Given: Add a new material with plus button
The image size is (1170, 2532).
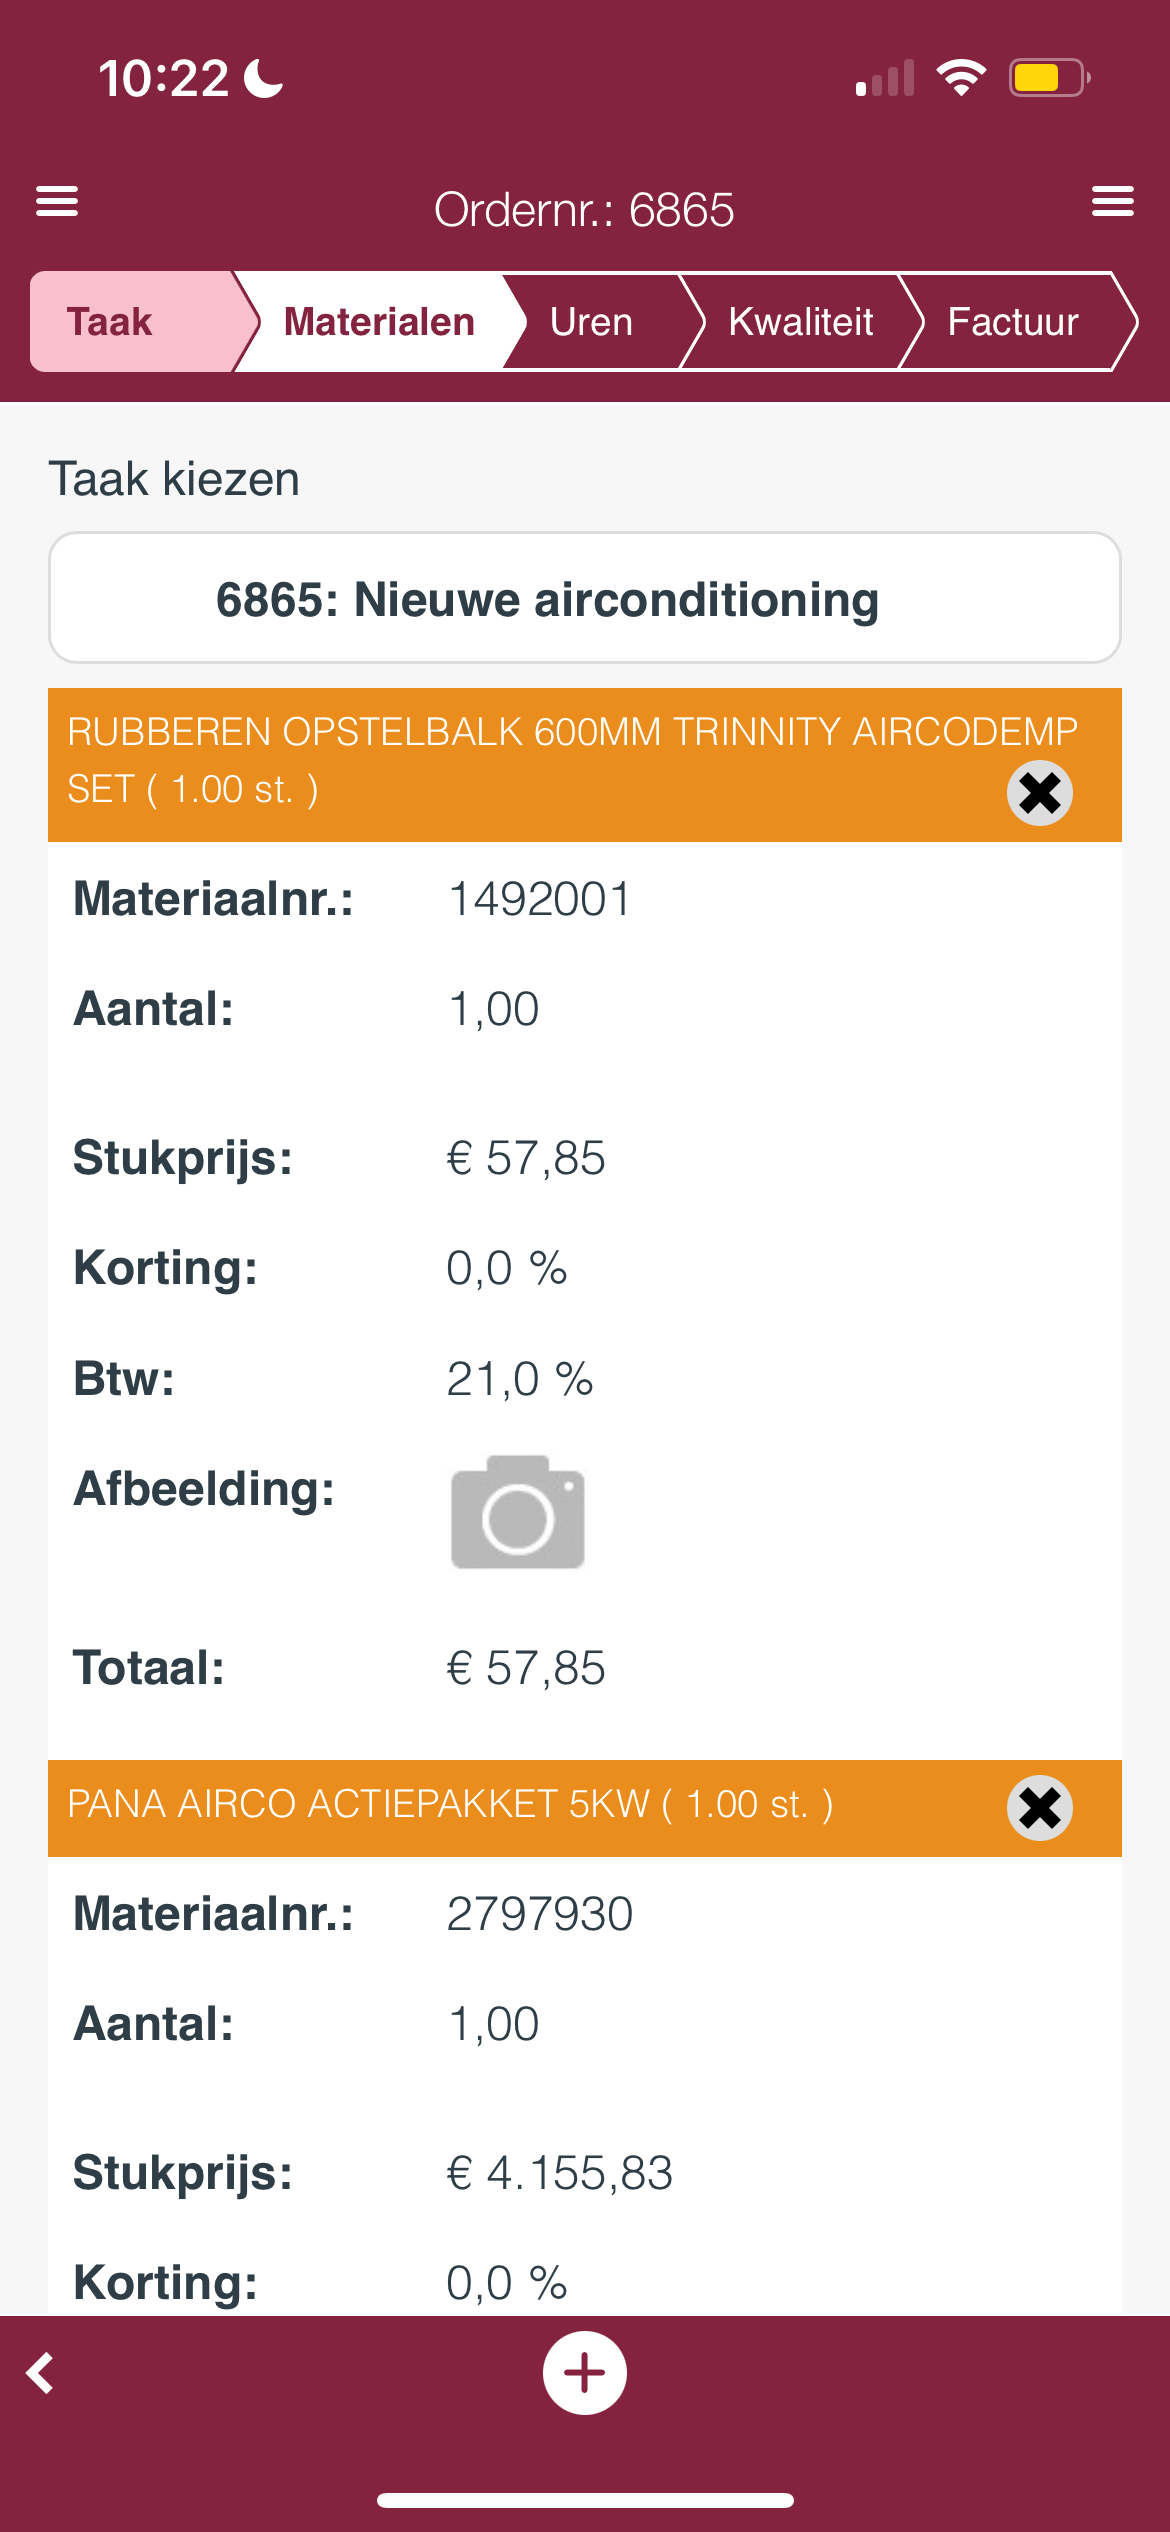Looking at the screenshot, I should tap(585, 2373).
